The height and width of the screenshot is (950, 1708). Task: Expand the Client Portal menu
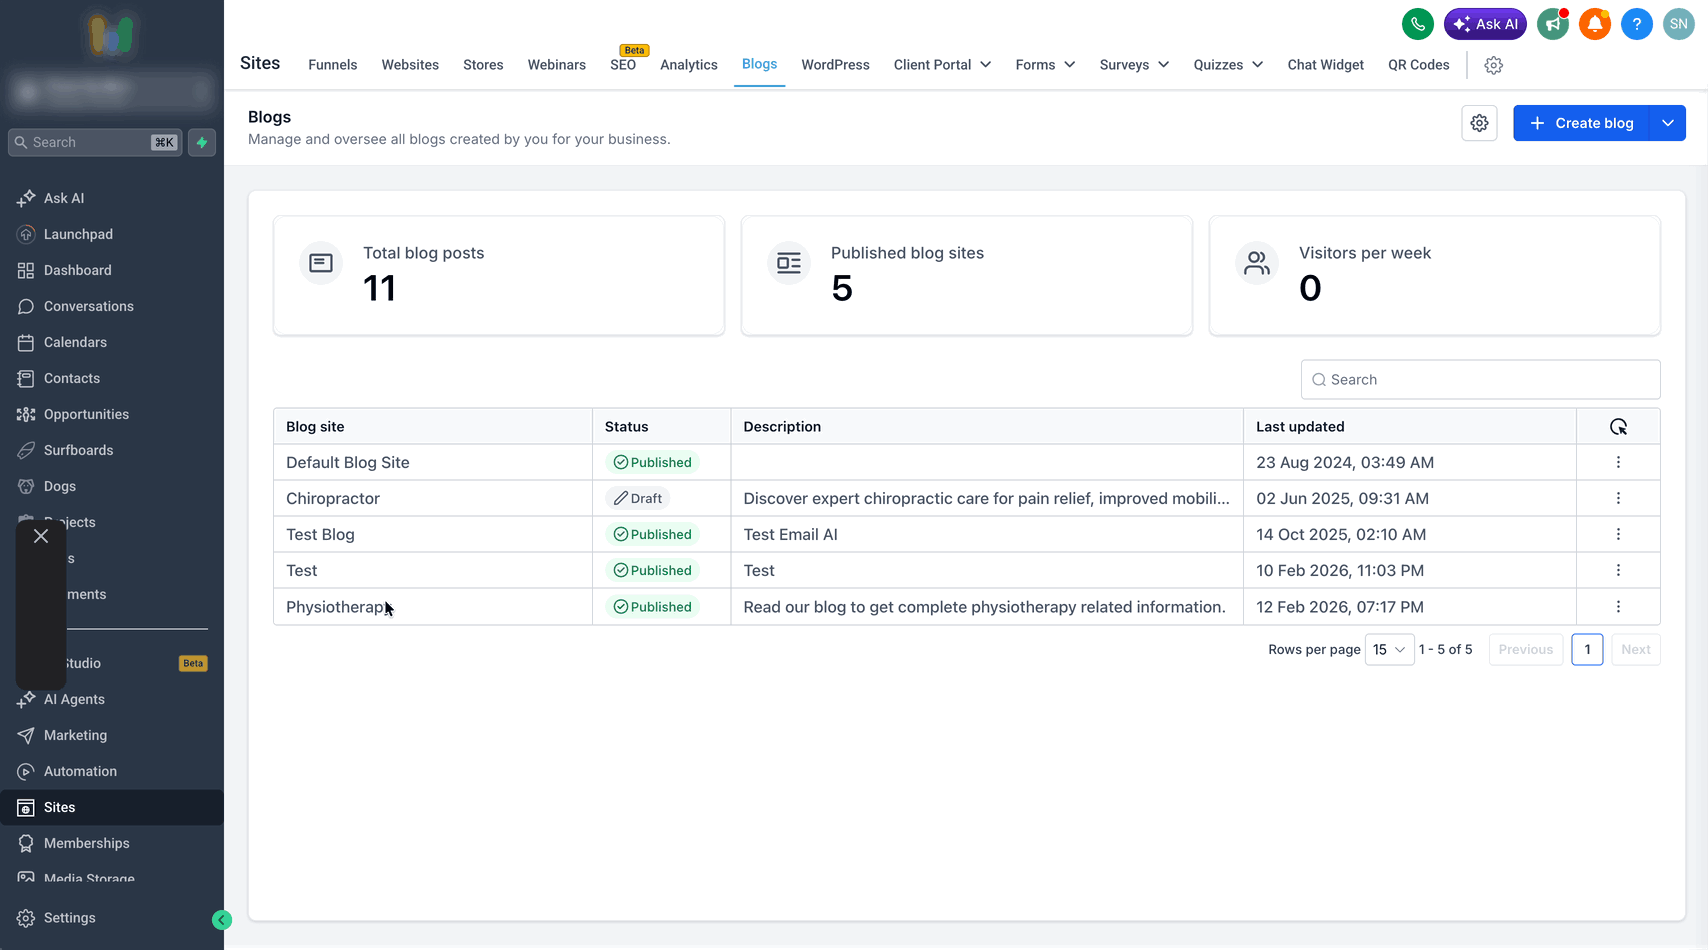942,65
